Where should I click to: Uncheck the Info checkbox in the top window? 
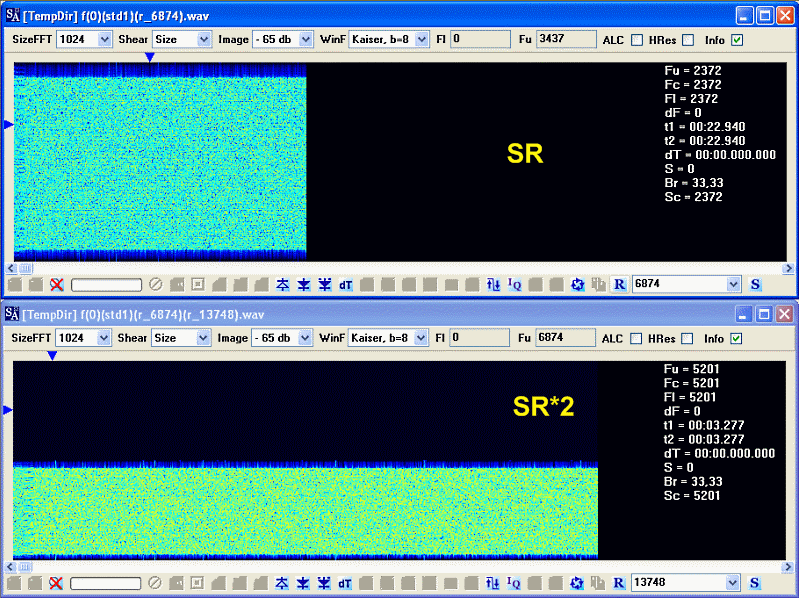tap(737, 40)
